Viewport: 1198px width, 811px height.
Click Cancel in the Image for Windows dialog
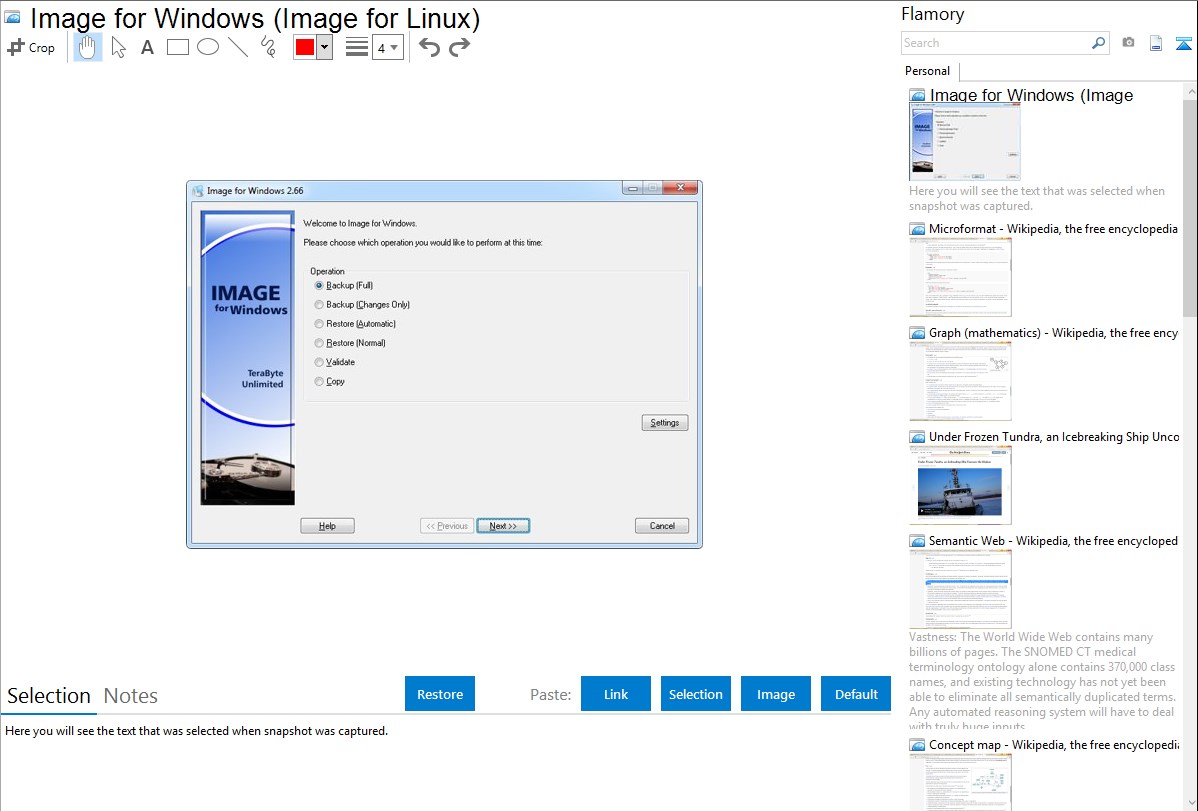coord(662,526)
